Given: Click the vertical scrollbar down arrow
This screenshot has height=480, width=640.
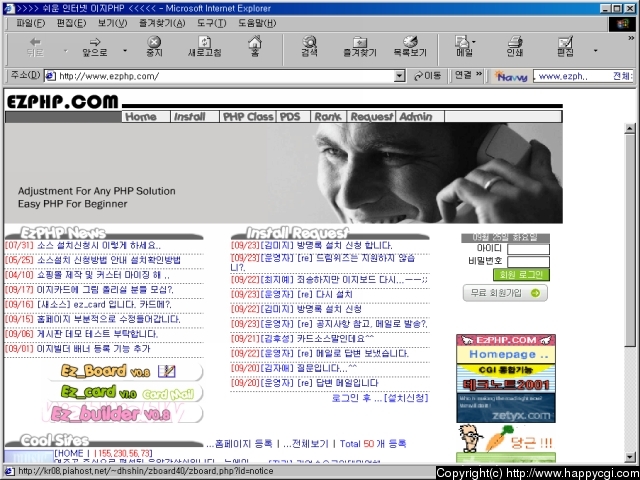Looking at the screenshot, I should [x=630, y=457].
